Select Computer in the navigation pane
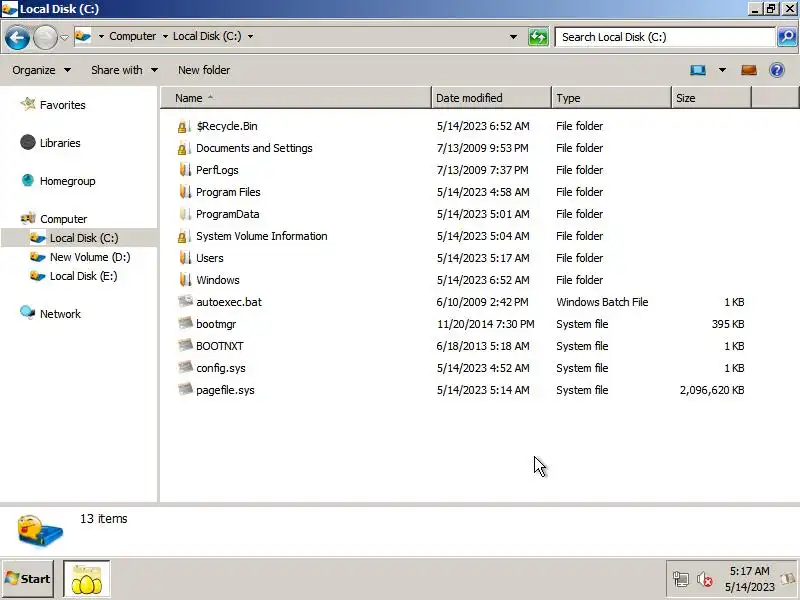 63,219
